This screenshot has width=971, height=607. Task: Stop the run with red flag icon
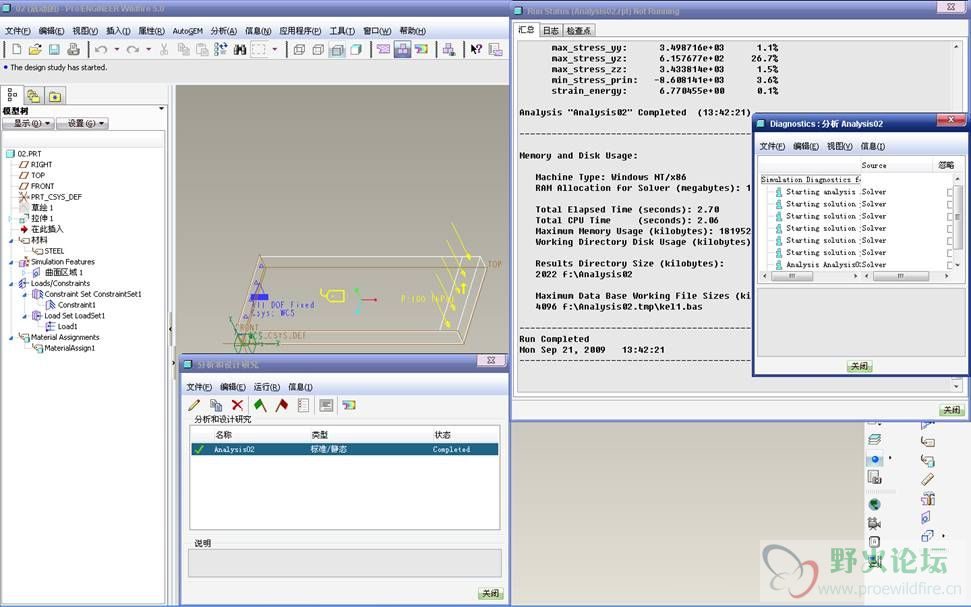pos(282,405)
